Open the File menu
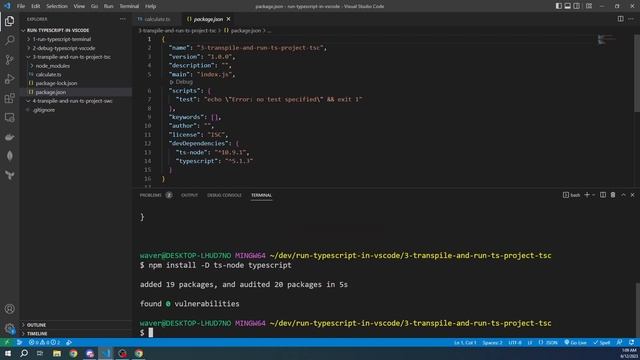 [x=21, y=6]
